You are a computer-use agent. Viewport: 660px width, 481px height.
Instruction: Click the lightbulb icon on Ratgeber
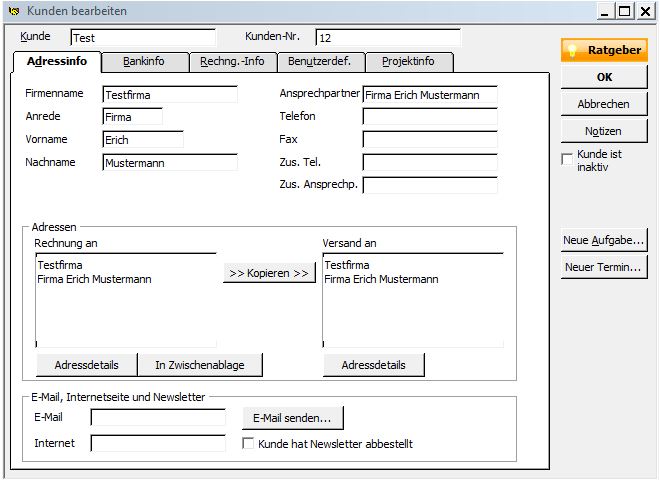(572, 50)
